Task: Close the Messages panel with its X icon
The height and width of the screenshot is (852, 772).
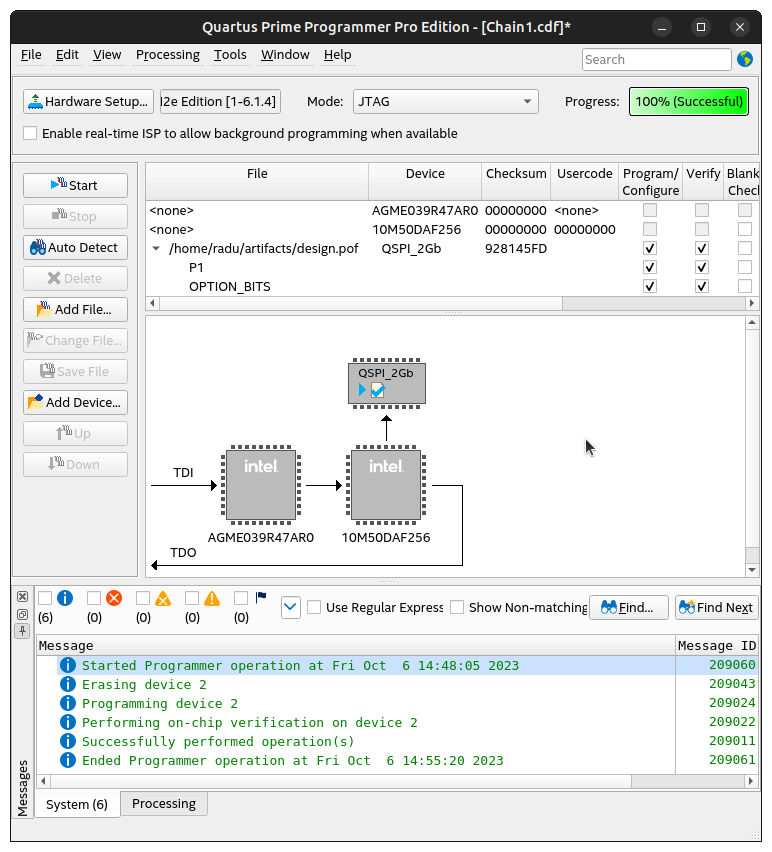Action: [x=22, y=596]
